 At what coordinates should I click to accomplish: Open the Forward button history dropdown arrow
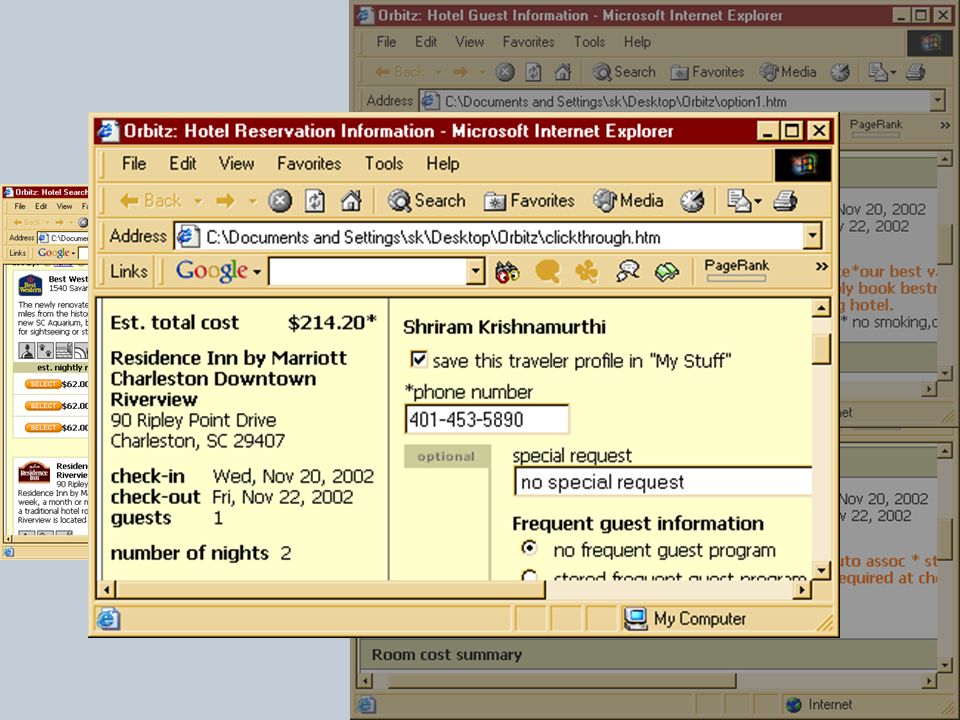[252, 201]
